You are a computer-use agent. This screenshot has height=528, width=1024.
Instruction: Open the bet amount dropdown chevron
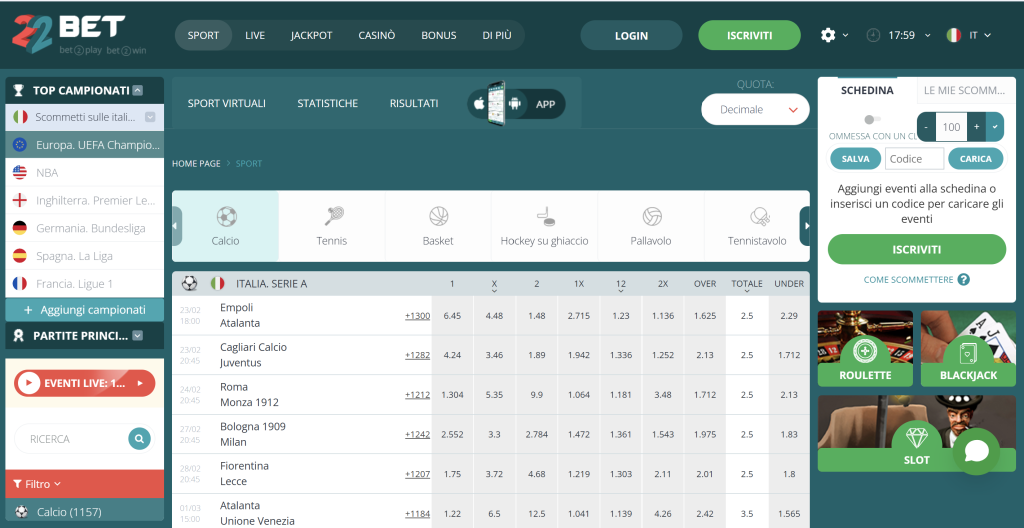point(995,127)
